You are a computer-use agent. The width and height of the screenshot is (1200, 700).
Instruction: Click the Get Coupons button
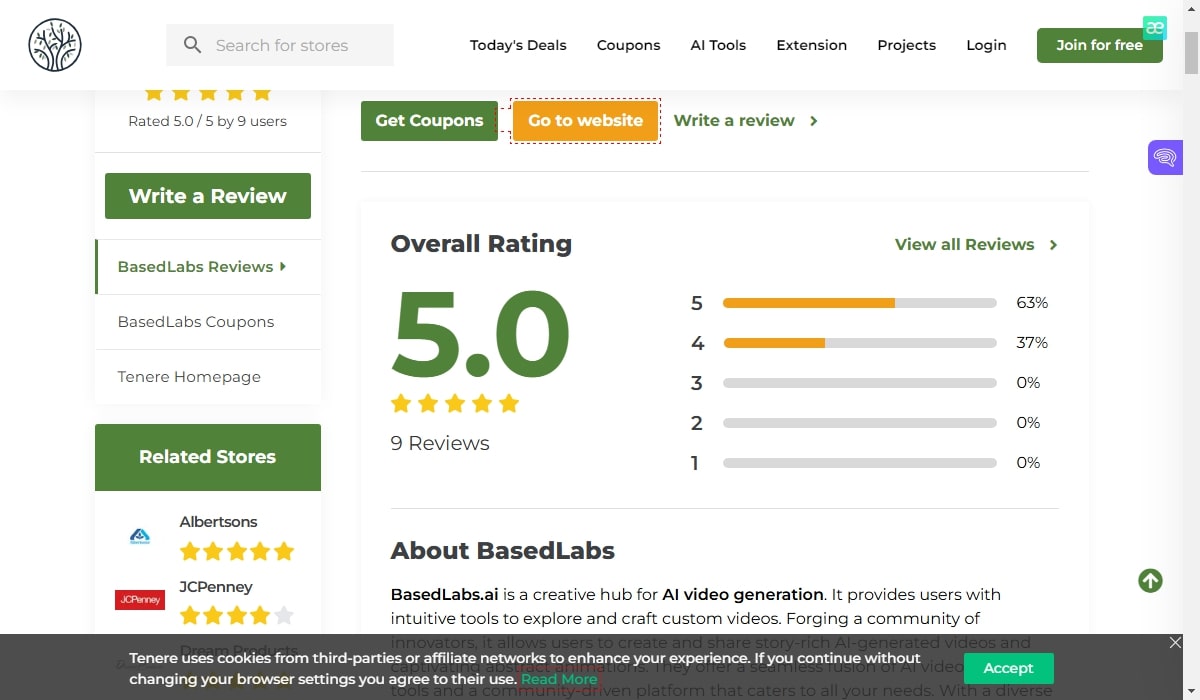tap(429, 121)
